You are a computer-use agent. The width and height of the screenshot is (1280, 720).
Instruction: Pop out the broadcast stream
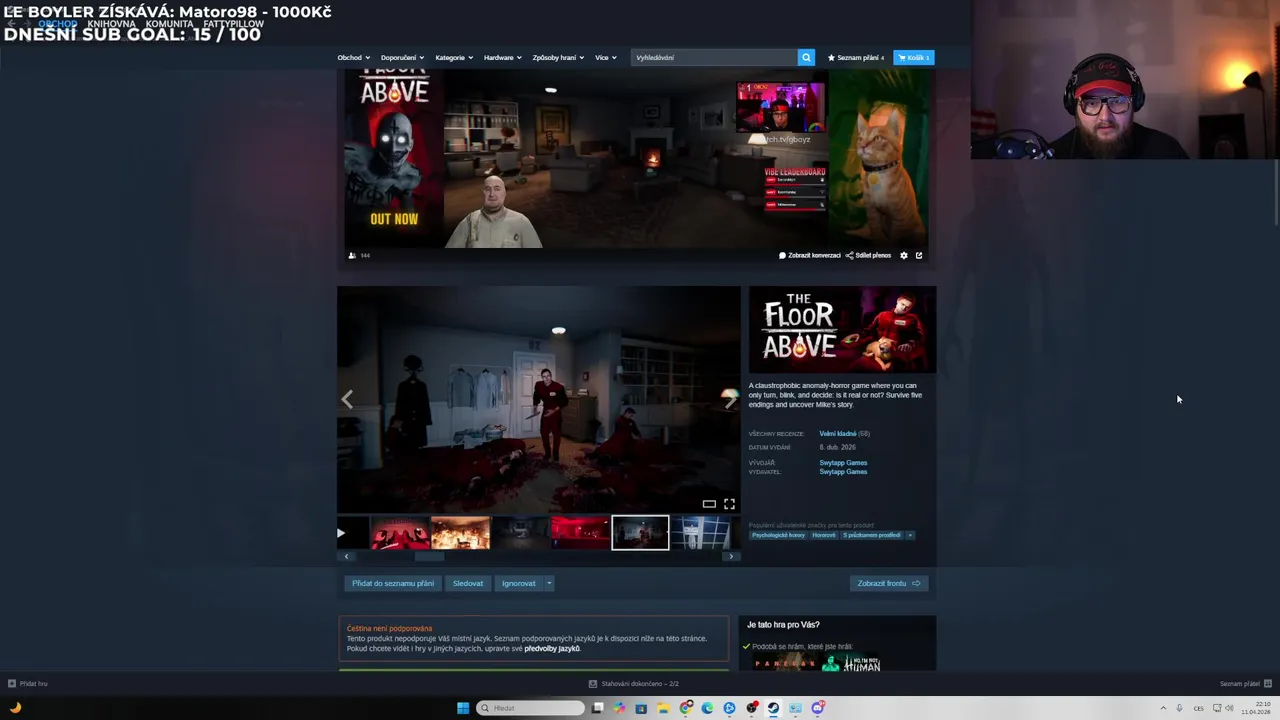click(x=919, y=255)
